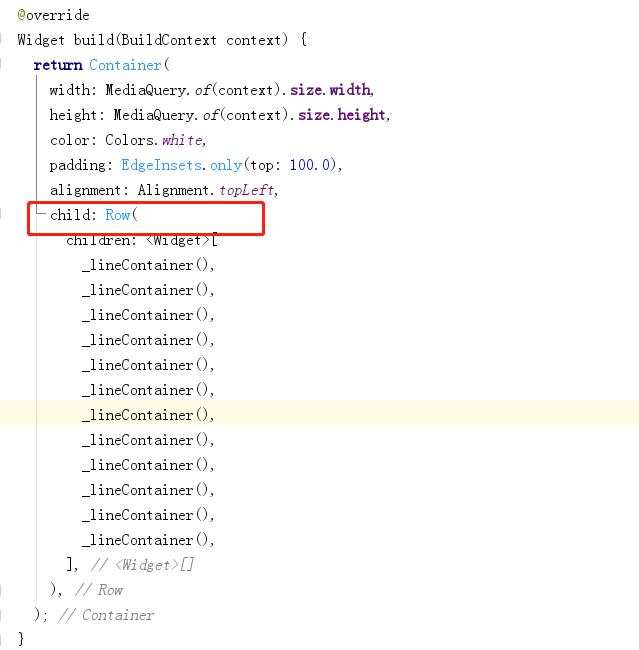
Task: Click the width: parameter name
Action: point(73,90)
